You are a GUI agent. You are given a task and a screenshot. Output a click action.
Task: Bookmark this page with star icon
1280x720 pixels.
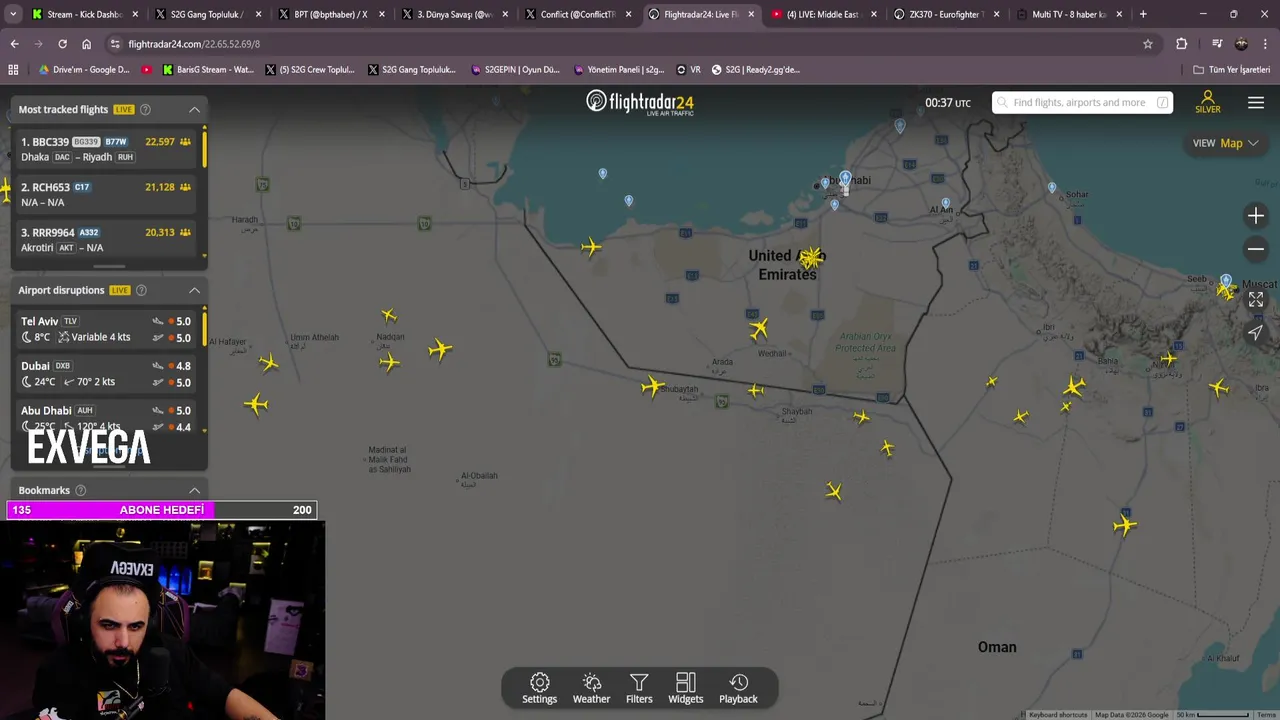[1148, 44]
